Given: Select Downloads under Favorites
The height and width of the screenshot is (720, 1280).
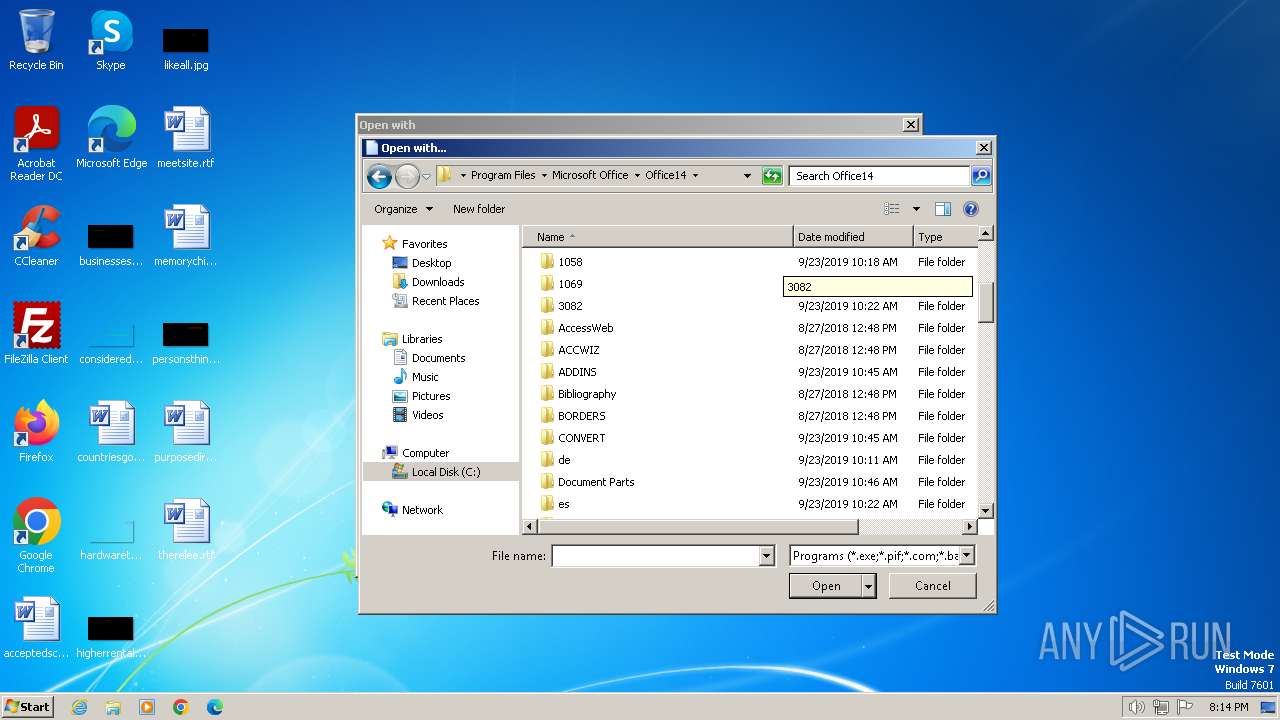Looking at the screenshot, I should pyautogui.click(x=438, y=282).
